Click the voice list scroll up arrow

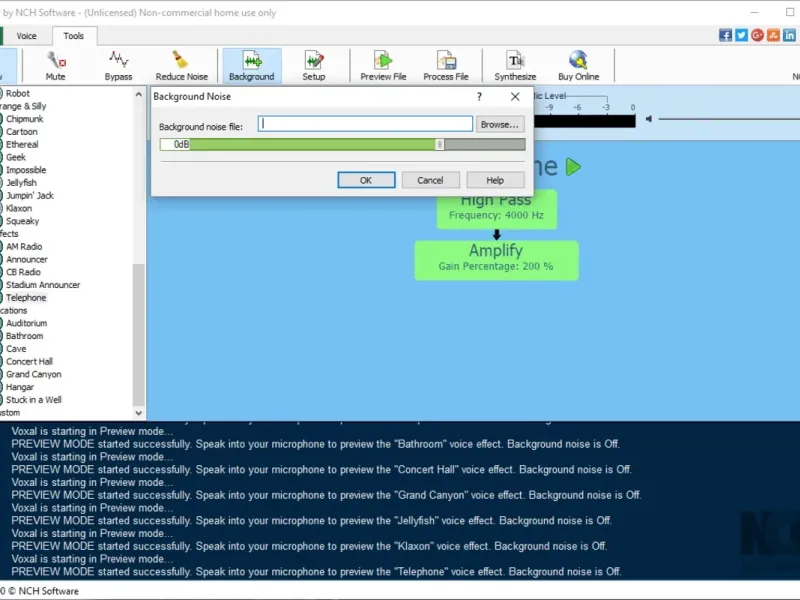(x=138, y=94)
